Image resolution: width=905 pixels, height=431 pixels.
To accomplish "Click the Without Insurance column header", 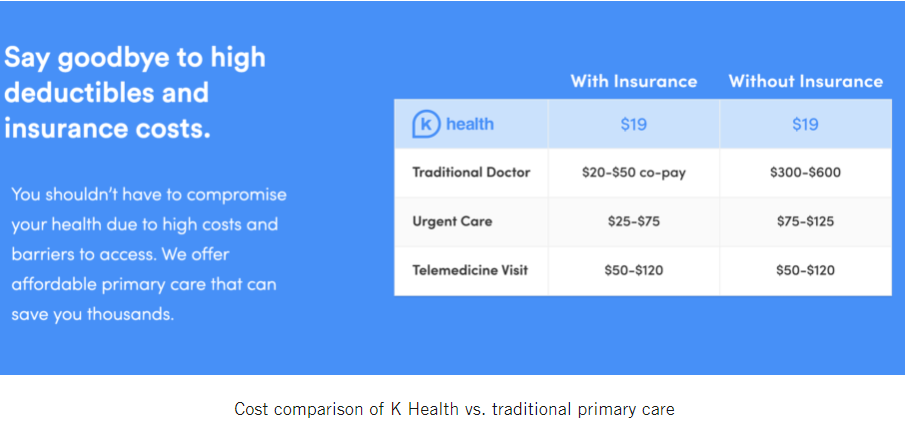I will pyautogui.click(x=806, y=81).
